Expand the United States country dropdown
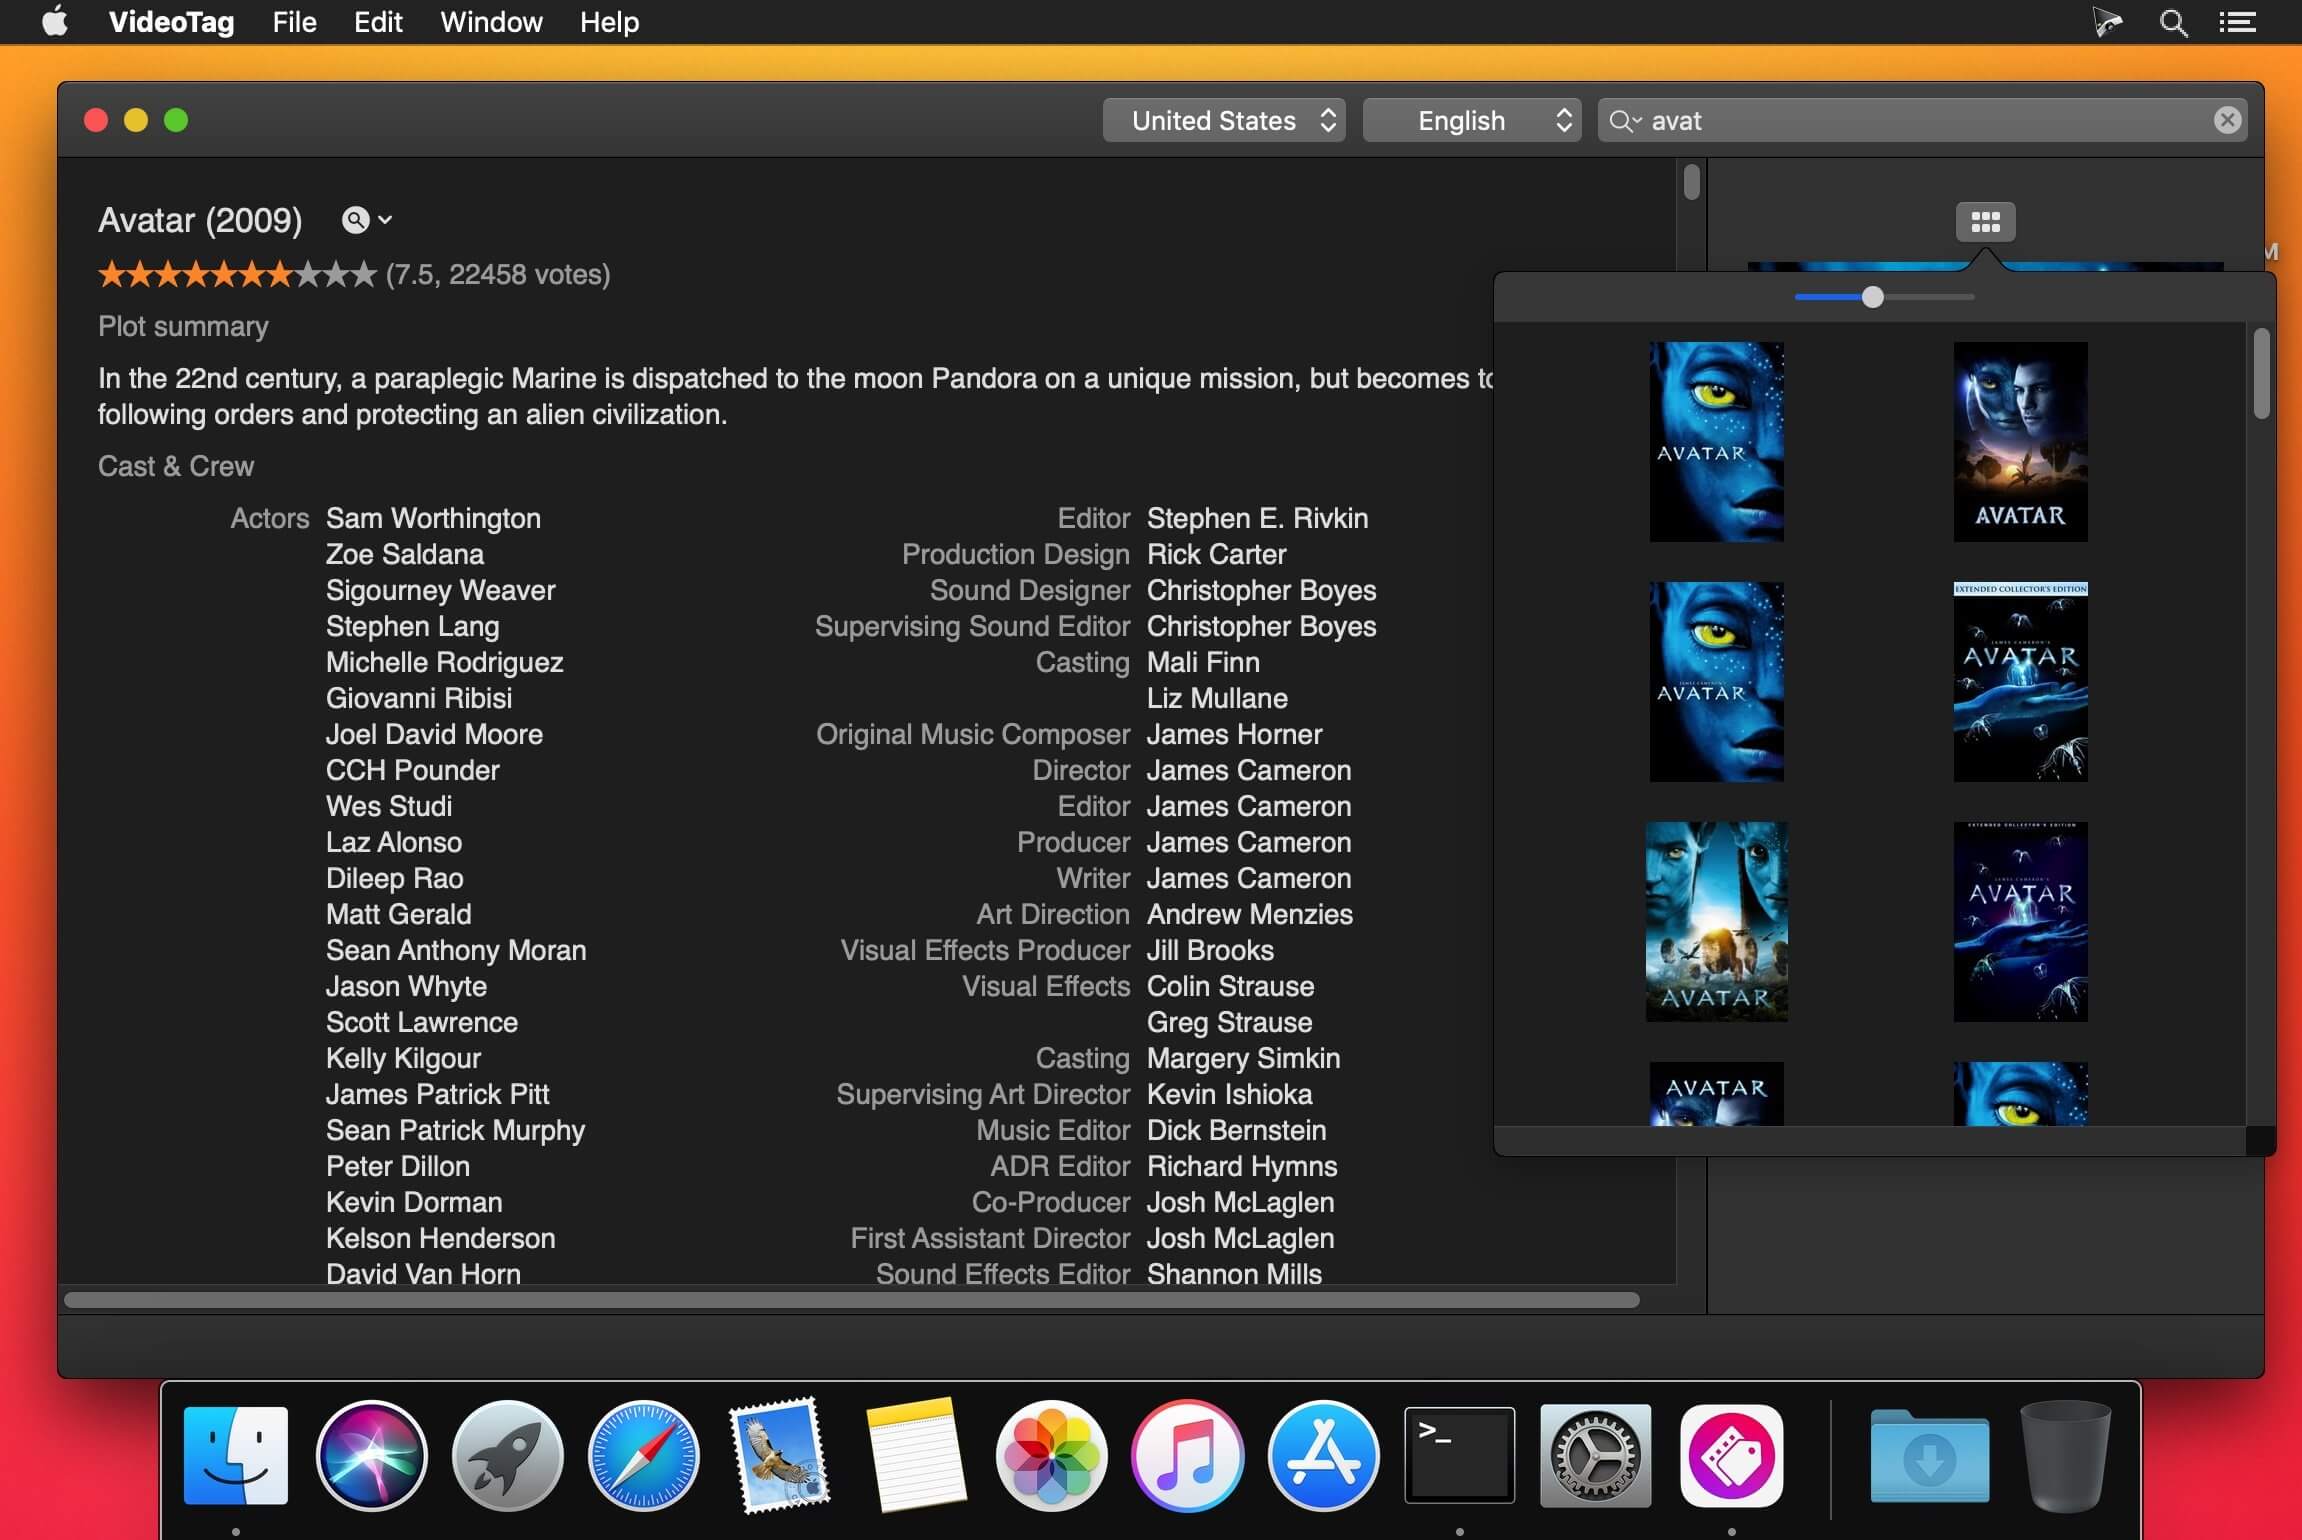2302x1540 pixels. pyautogui.click(x=1223, y=121)
